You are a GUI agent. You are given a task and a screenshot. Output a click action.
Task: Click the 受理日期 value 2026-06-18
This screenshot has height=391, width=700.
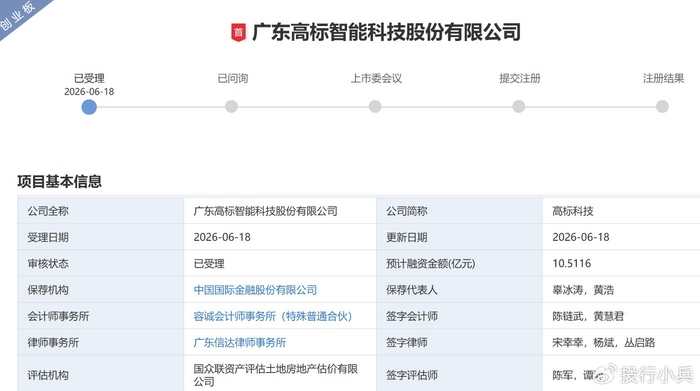click(222, 237)
